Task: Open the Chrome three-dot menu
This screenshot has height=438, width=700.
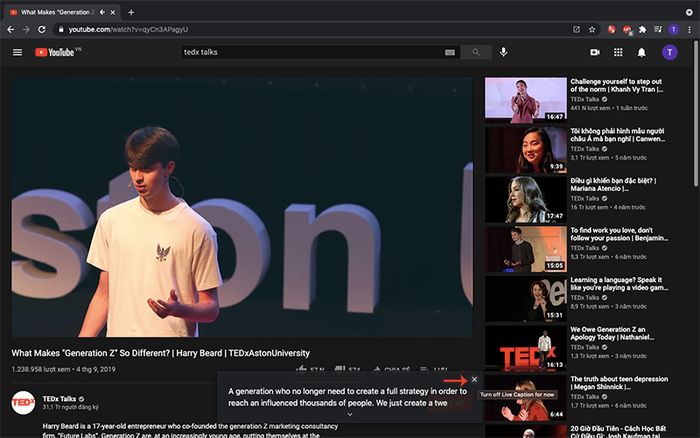Action: click(x=689, y=29)
